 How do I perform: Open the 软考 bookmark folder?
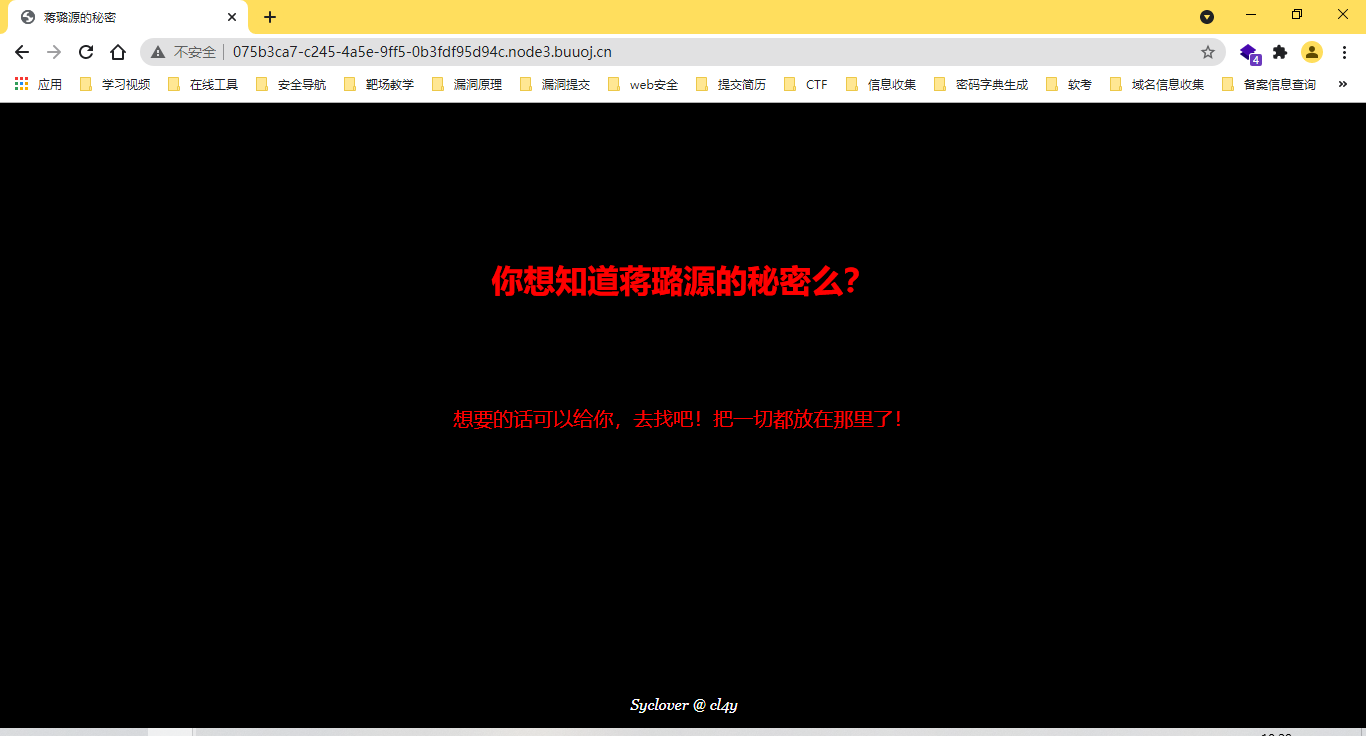click(1069, 85)
